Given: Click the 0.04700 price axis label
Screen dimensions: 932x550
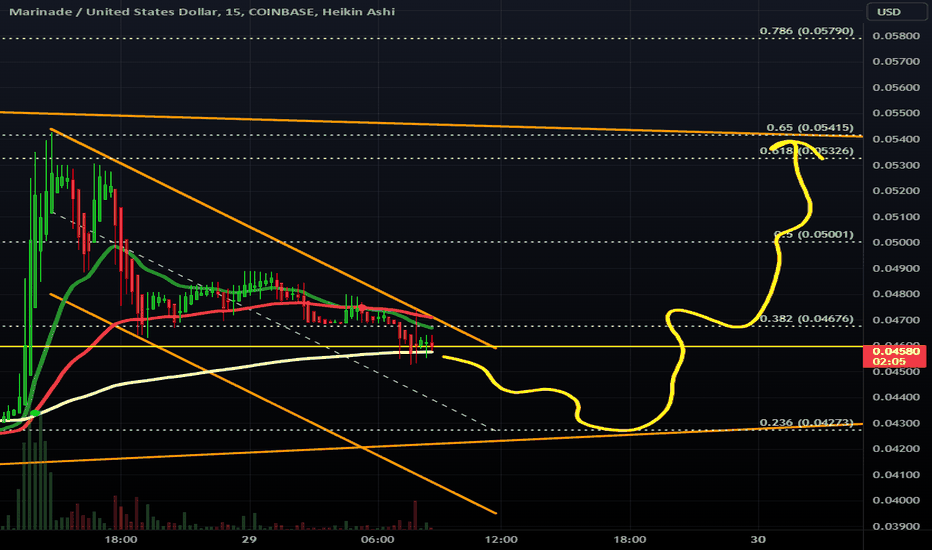Looking at the screenshot, I should pyautogui.click(x=896, y=320).
